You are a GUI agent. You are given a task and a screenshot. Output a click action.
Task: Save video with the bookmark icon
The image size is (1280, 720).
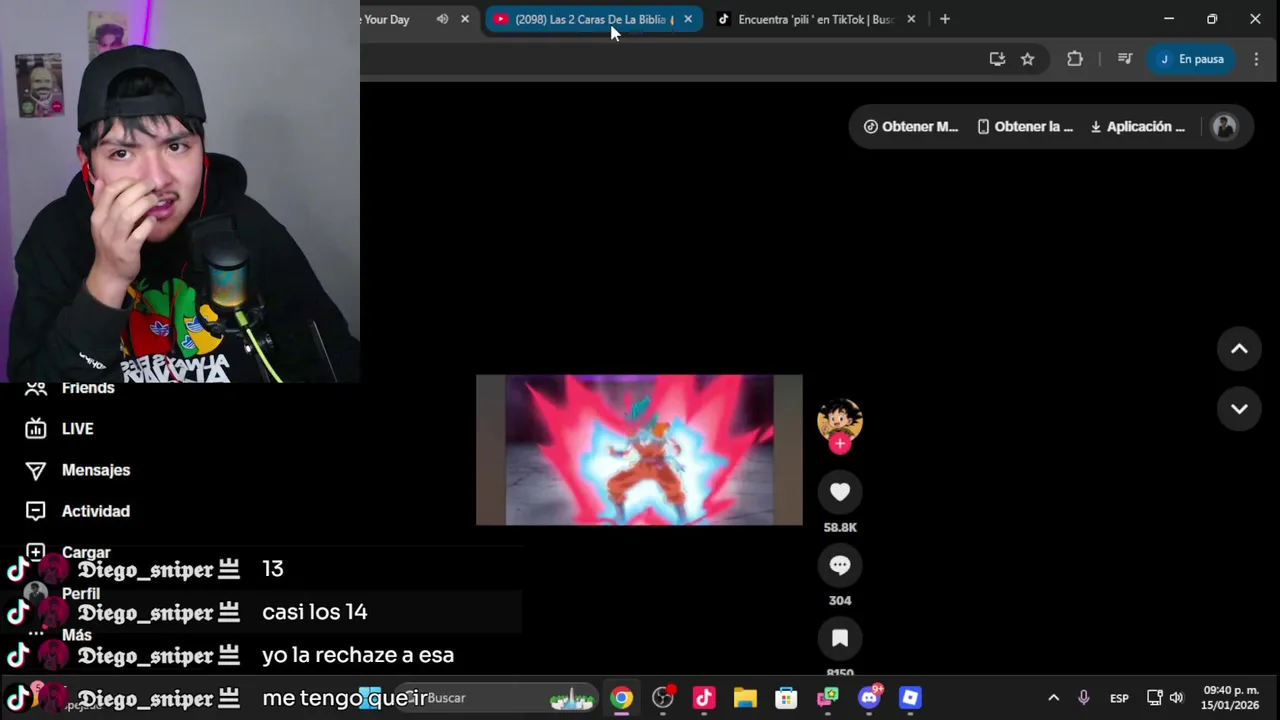pyautogui.click(x=840, y=638)
